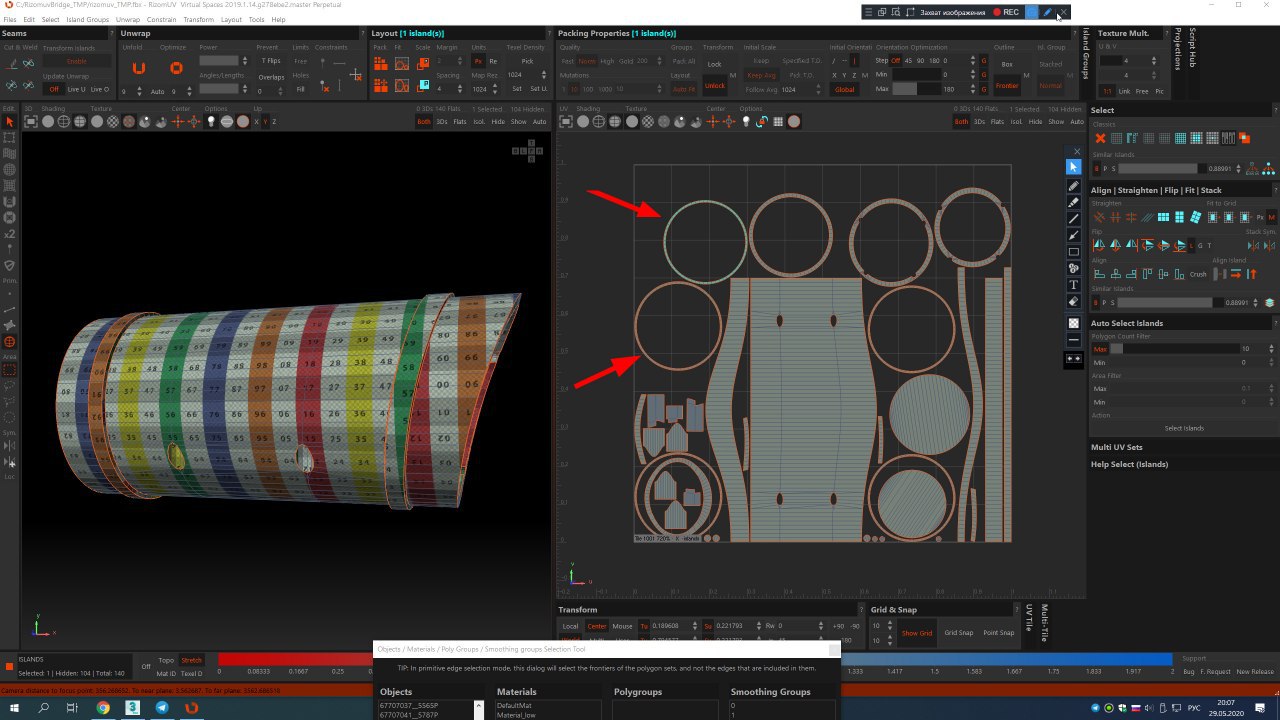Expand the Multi UV Sets panel
The height and width of the screenshot is (720, 1280).
click(x=1116, y=447)
